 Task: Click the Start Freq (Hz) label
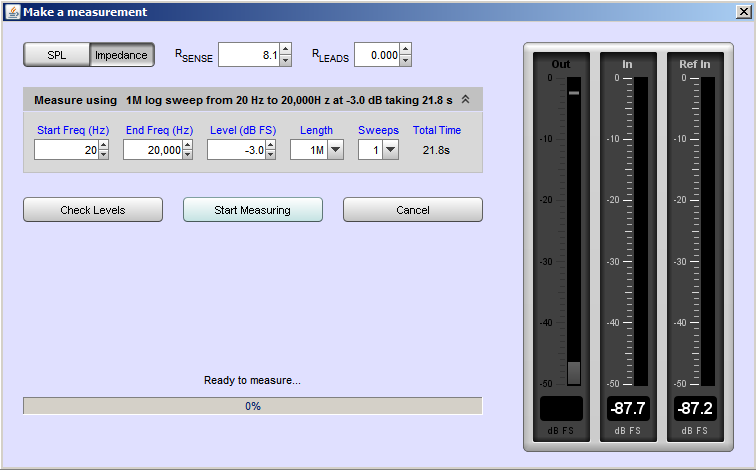click(x=73, y=130)
